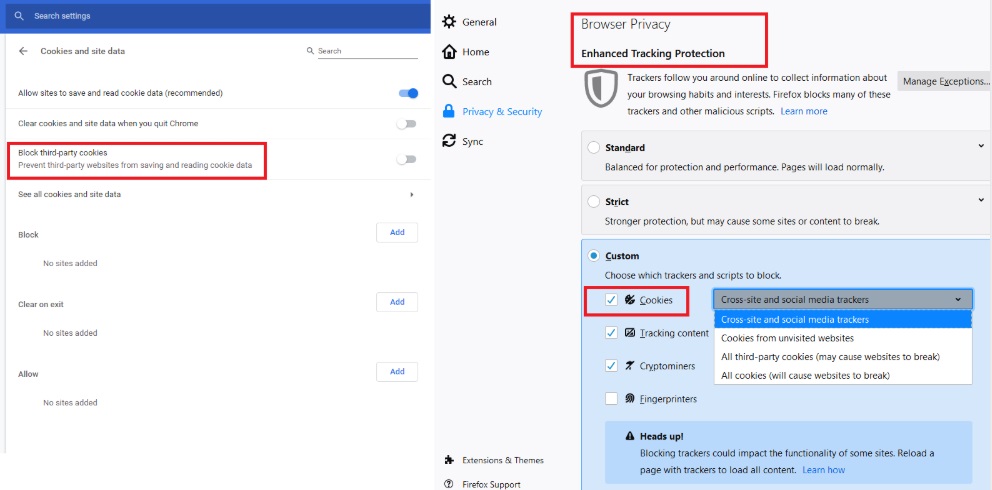Image resolution: width=992 pixels, height=490 pixels.
Task: Uncheck the Cryptominers checkbox
Action: click(611, 365)
